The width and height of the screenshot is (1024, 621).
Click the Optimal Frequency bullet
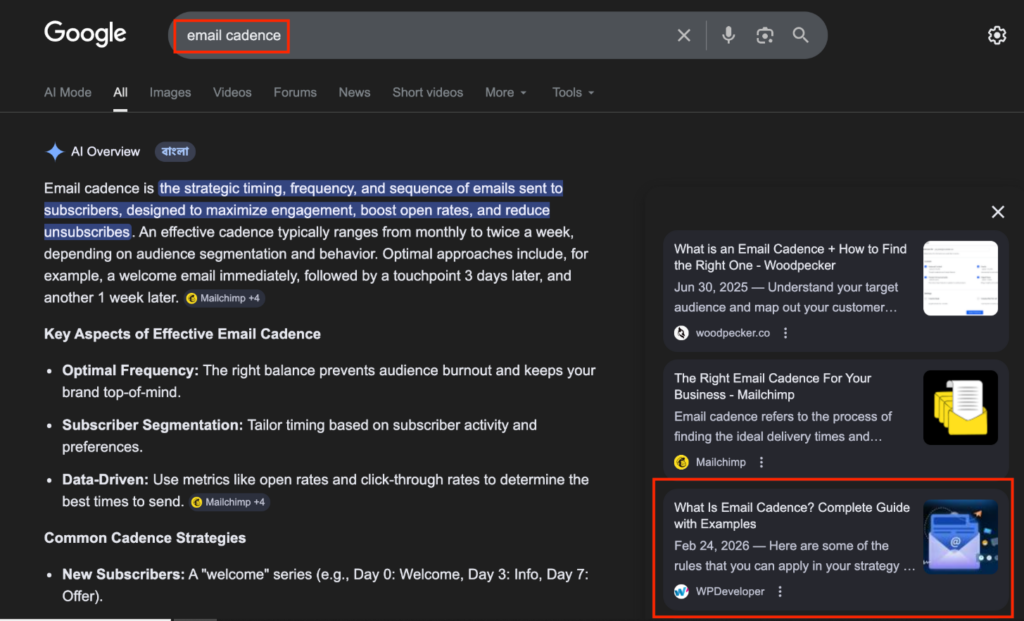click(328, 381)
